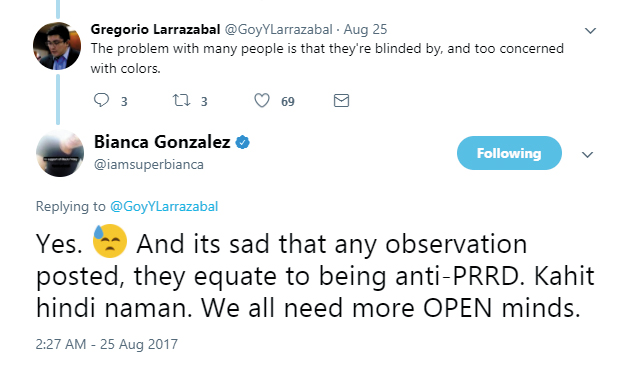Click the reply count number 3
Viewport: 628px width, 366px height.
(124, 102)
